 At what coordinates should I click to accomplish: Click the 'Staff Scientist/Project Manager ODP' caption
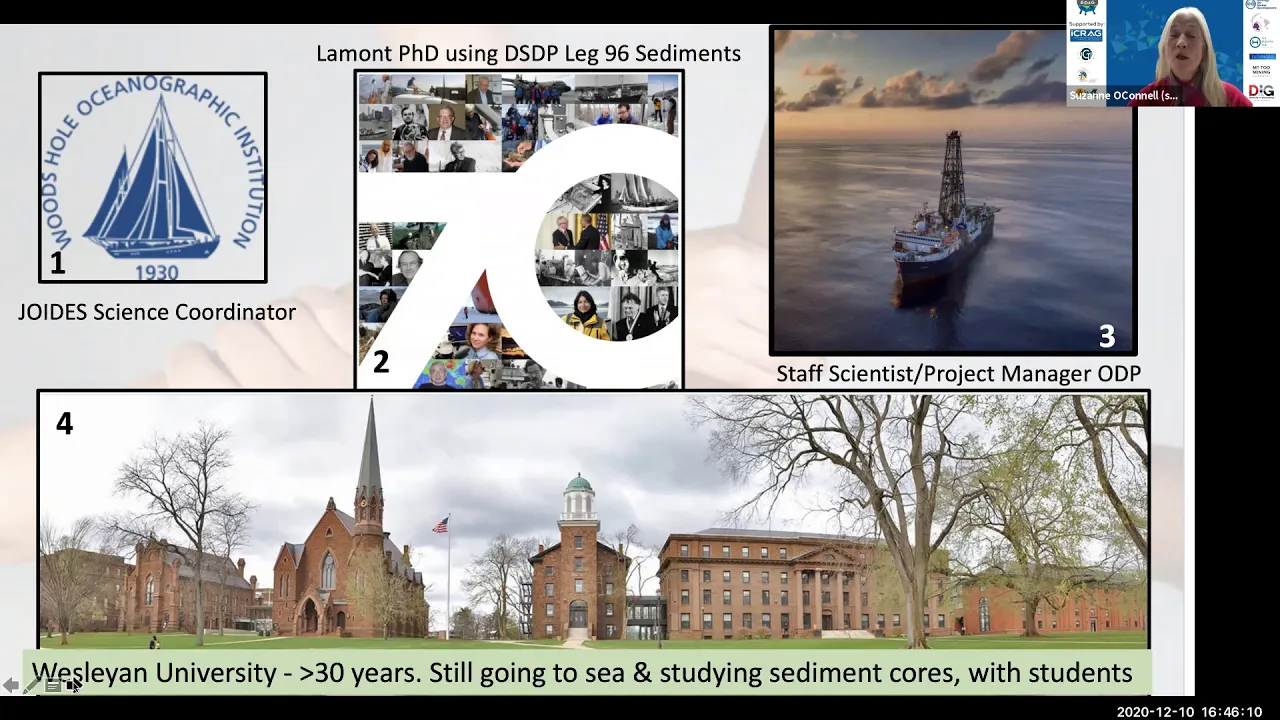point(958,374)
